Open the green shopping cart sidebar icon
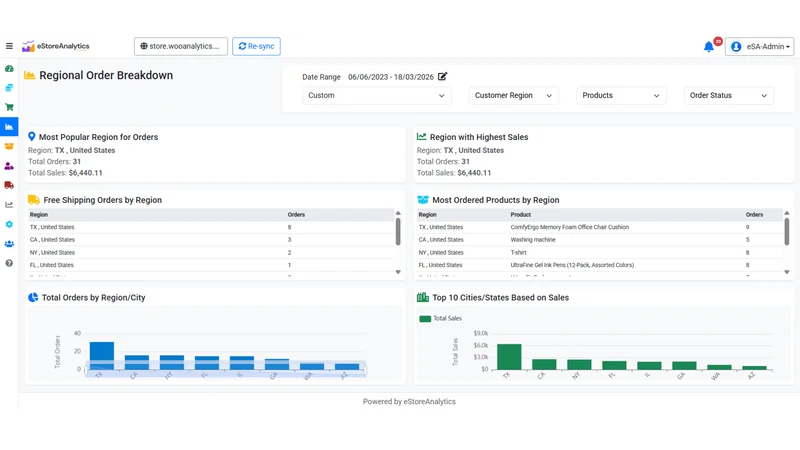The height and width of the screenshot is (450, 800). click(x=9, y=107)
